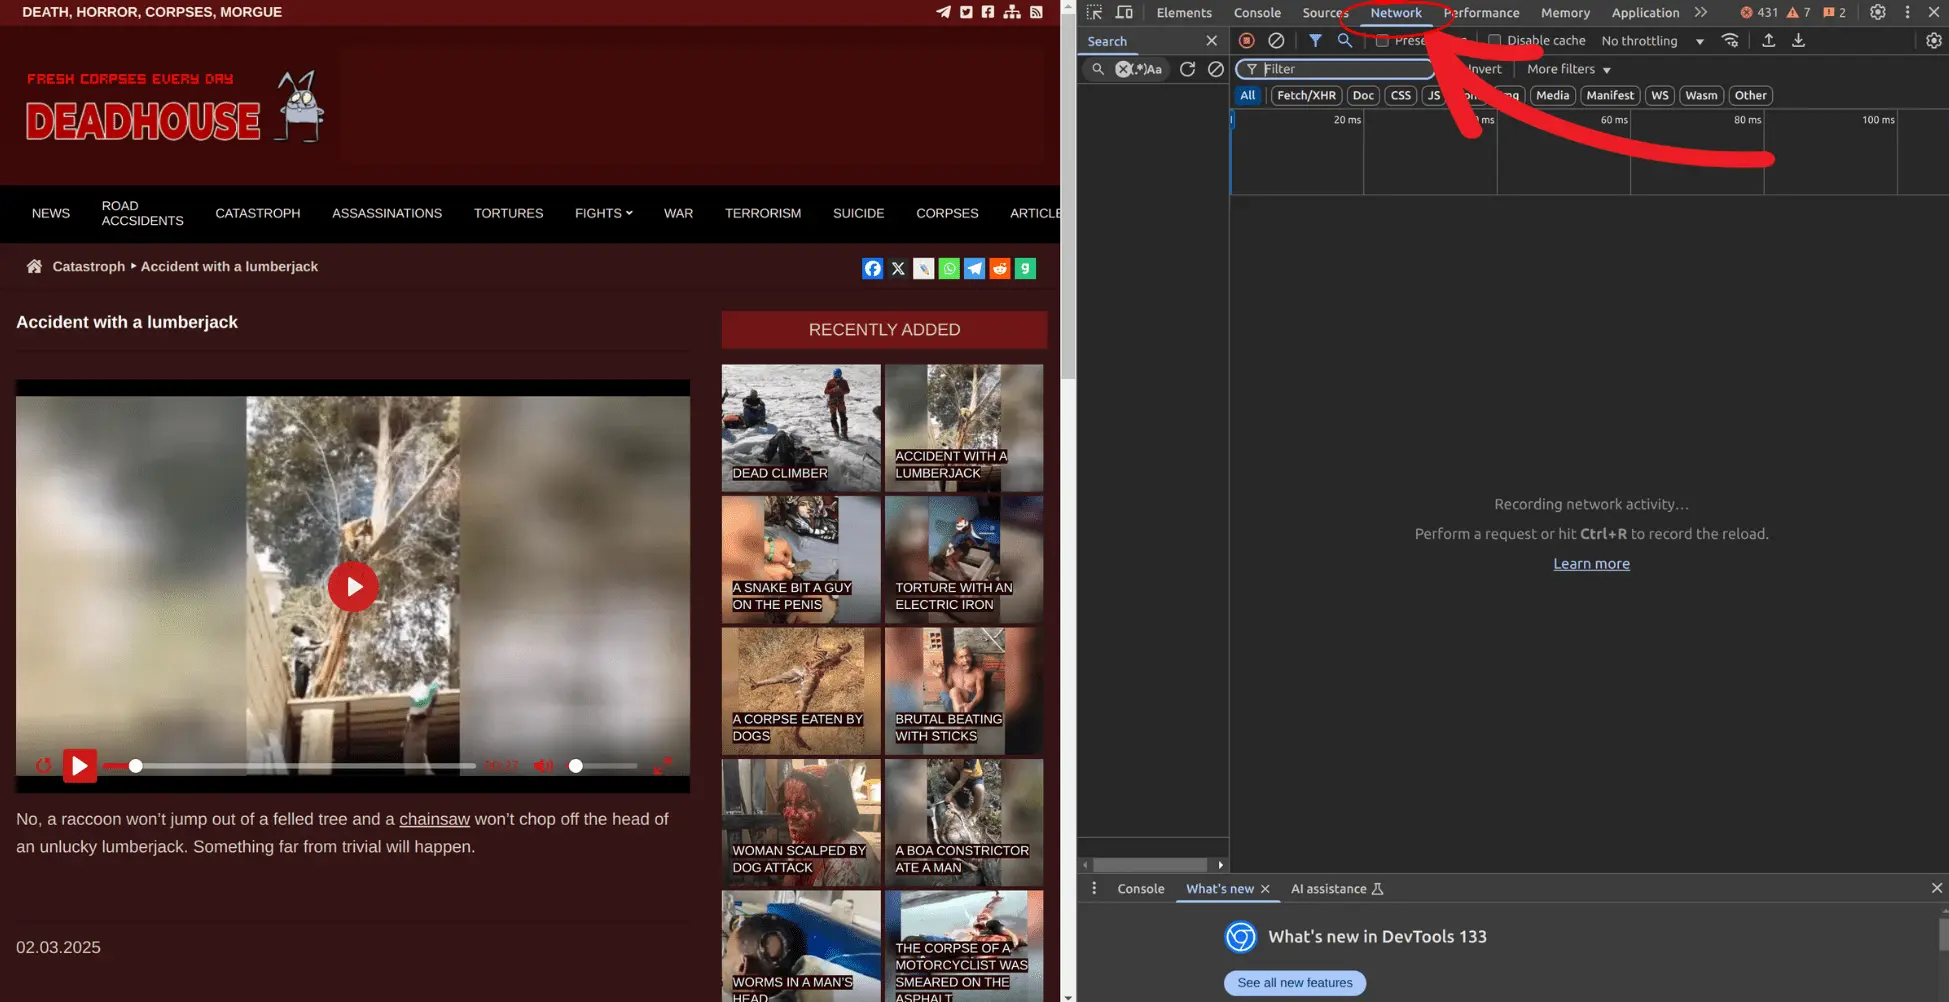The width and height of the screenshot is (1949, 1002).
Task: Toggle fullscreen on the video player
Action: tap(662, 766)
